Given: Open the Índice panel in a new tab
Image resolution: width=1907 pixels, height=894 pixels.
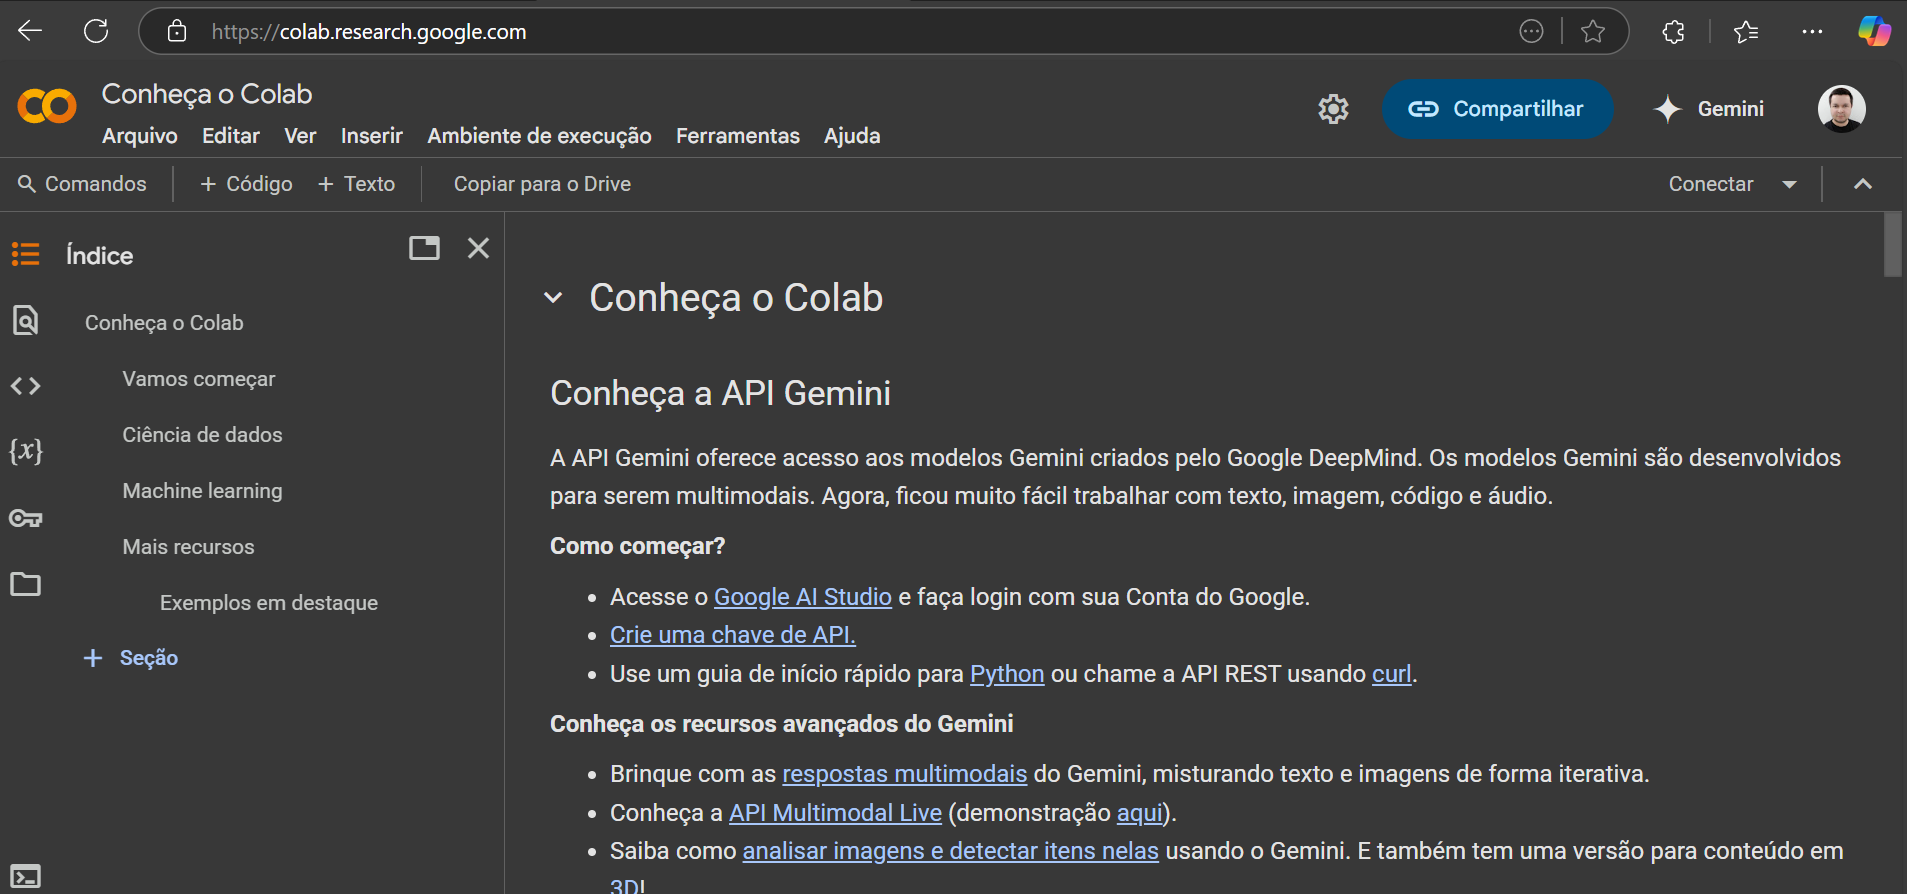Looking at the screenshot, I should pyautogui.click(x=424, y=248).
